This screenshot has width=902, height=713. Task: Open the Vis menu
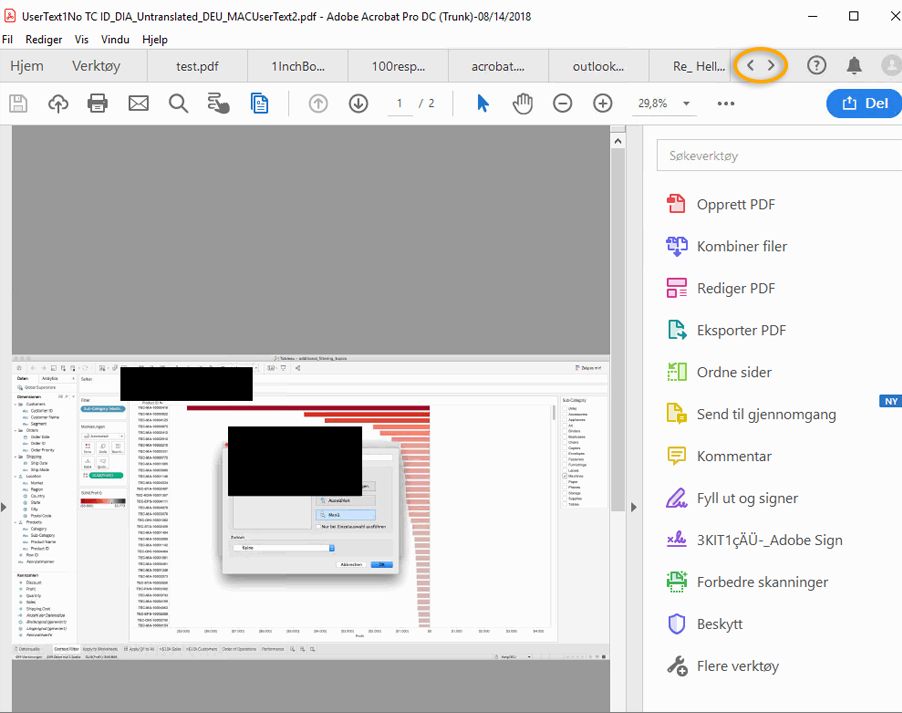81,39
